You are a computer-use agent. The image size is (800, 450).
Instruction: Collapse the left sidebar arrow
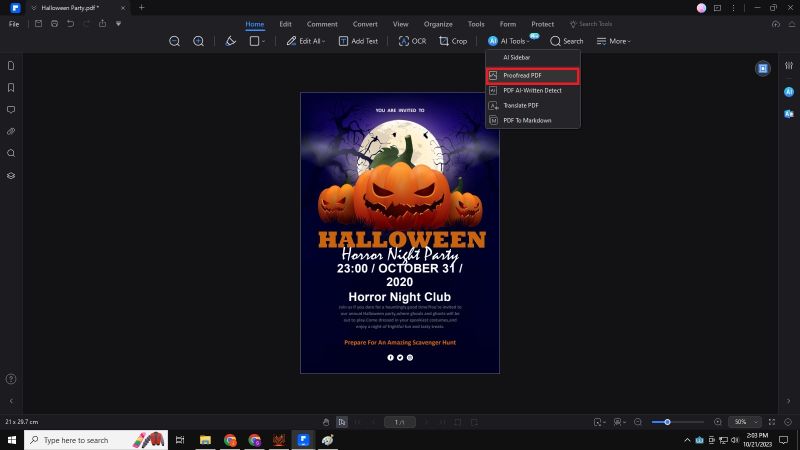[11, 401]
